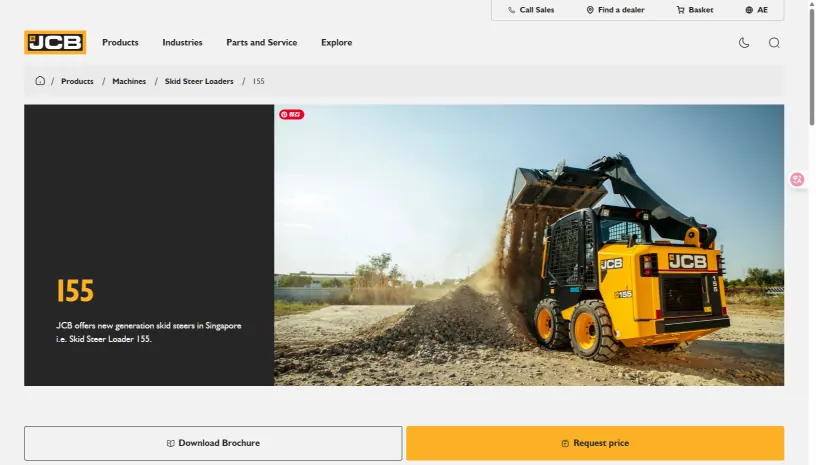The width and height of the screenshot is (816, 465).
Task: Open the Products menu
Action: [x=120, y=43]
